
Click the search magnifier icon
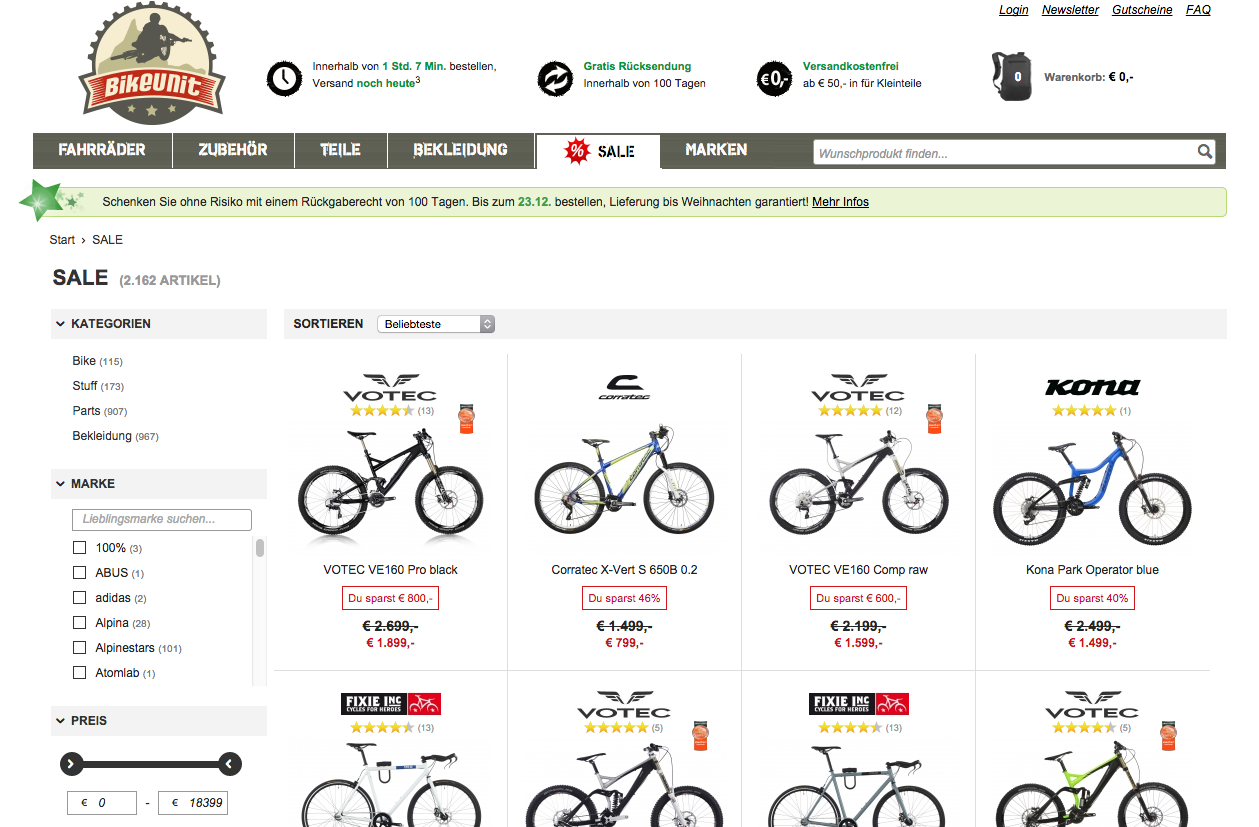tap(1205, 152)
